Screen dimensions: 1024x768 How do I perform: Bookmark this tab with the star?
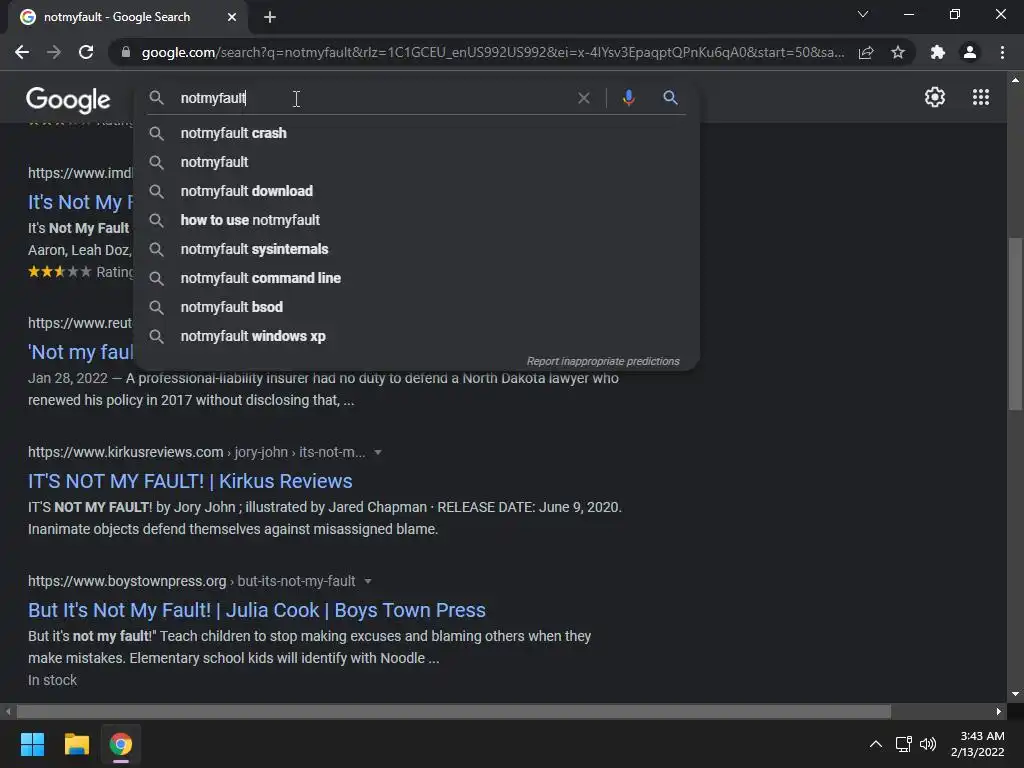click(x=898, y=52)
